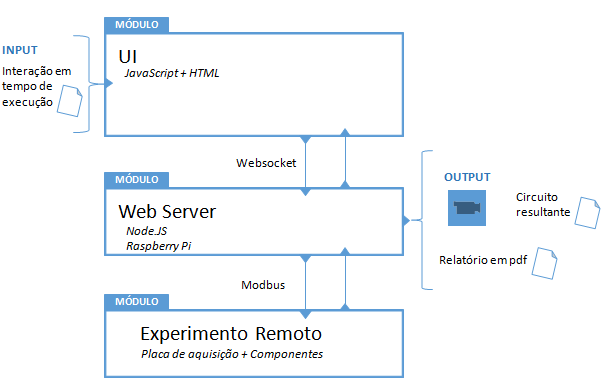Click the INPUT heading
The height and width of the screenshot is (384, 607).
[20, 50]
